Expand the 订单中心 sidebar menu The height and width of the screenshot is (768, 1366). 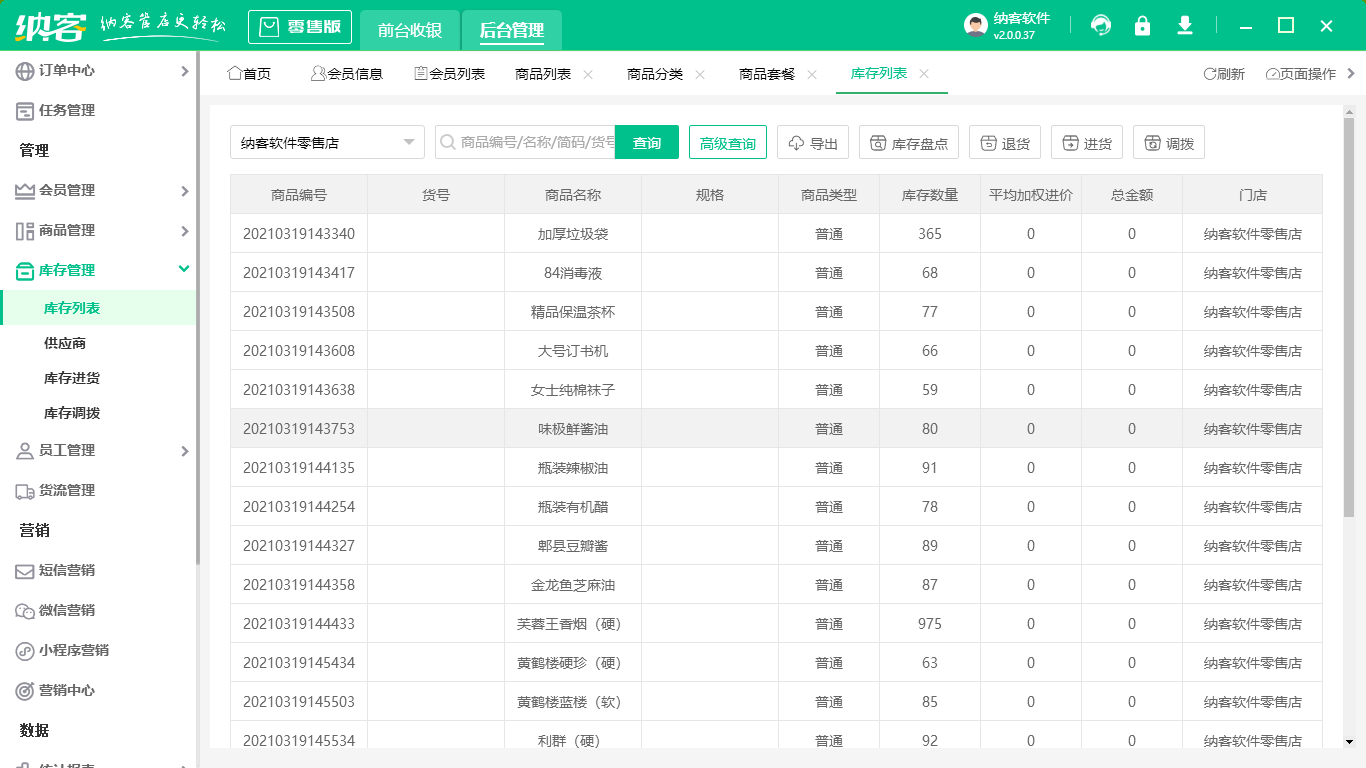tap(100, 71)
